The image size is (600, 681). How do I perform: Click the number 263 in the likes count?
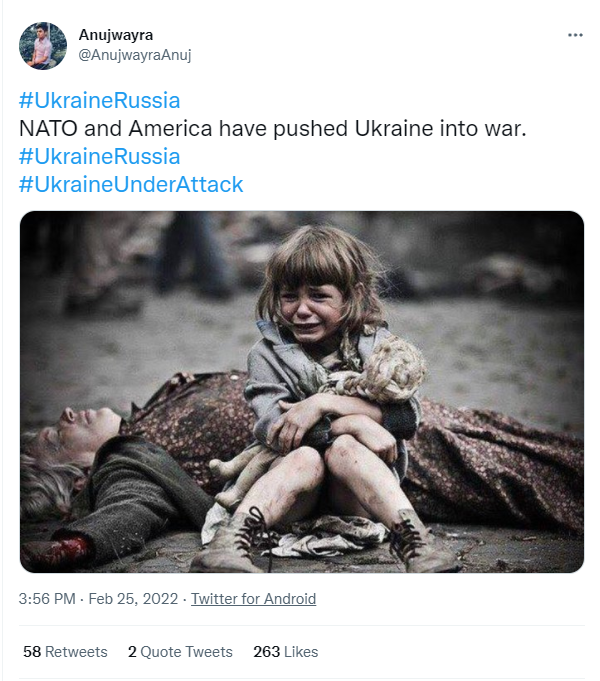266,652
